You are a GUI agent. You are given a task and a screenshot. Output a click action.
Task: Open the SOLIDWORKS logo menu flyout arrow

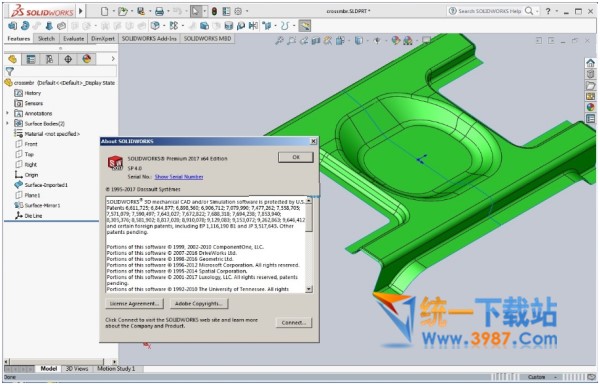coord(81,11)
